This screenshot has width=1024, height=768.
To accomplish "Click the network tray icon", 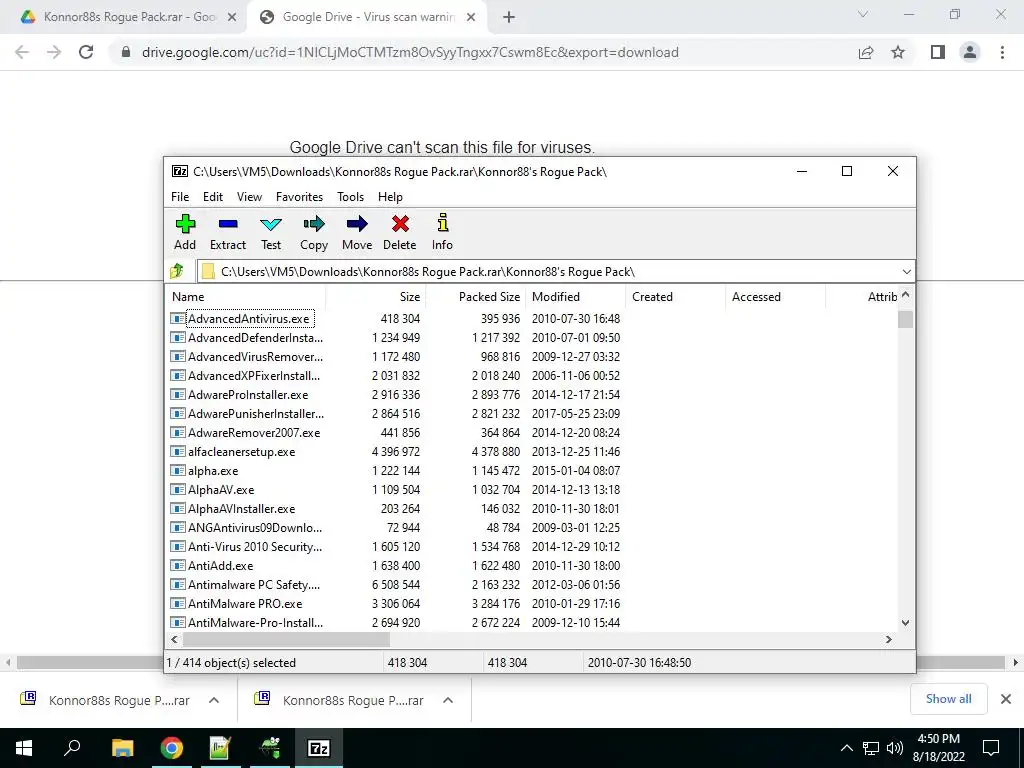I will [x=871, y=748].
